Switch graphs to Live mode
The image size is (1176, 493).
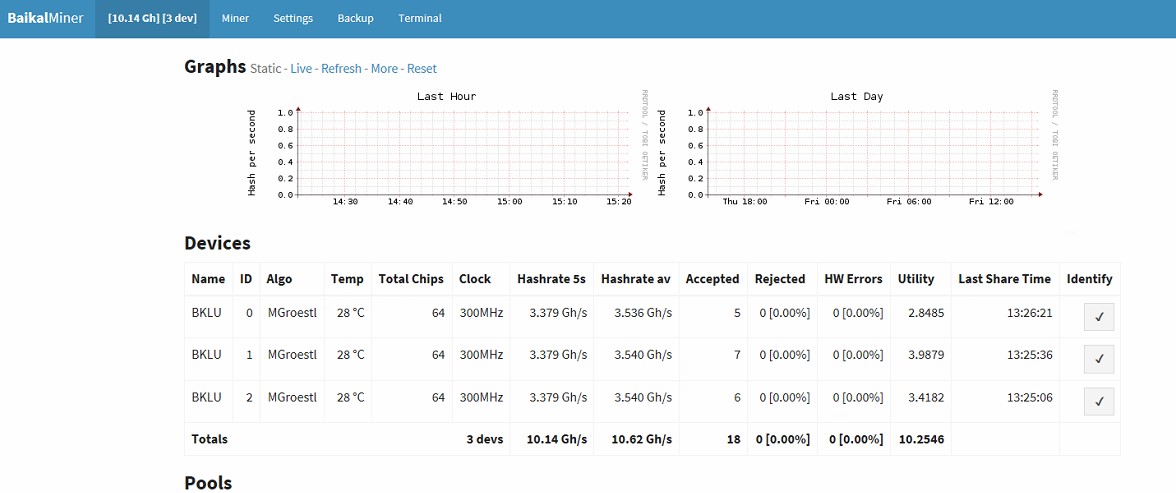point(301,69)
